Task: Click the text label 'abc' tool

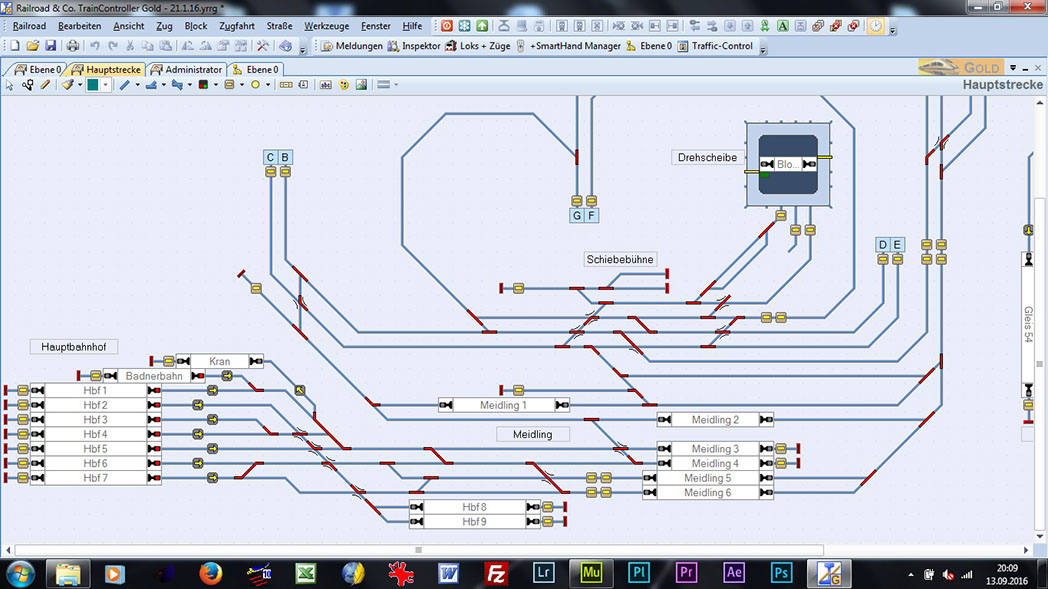Action: [326, 86]
